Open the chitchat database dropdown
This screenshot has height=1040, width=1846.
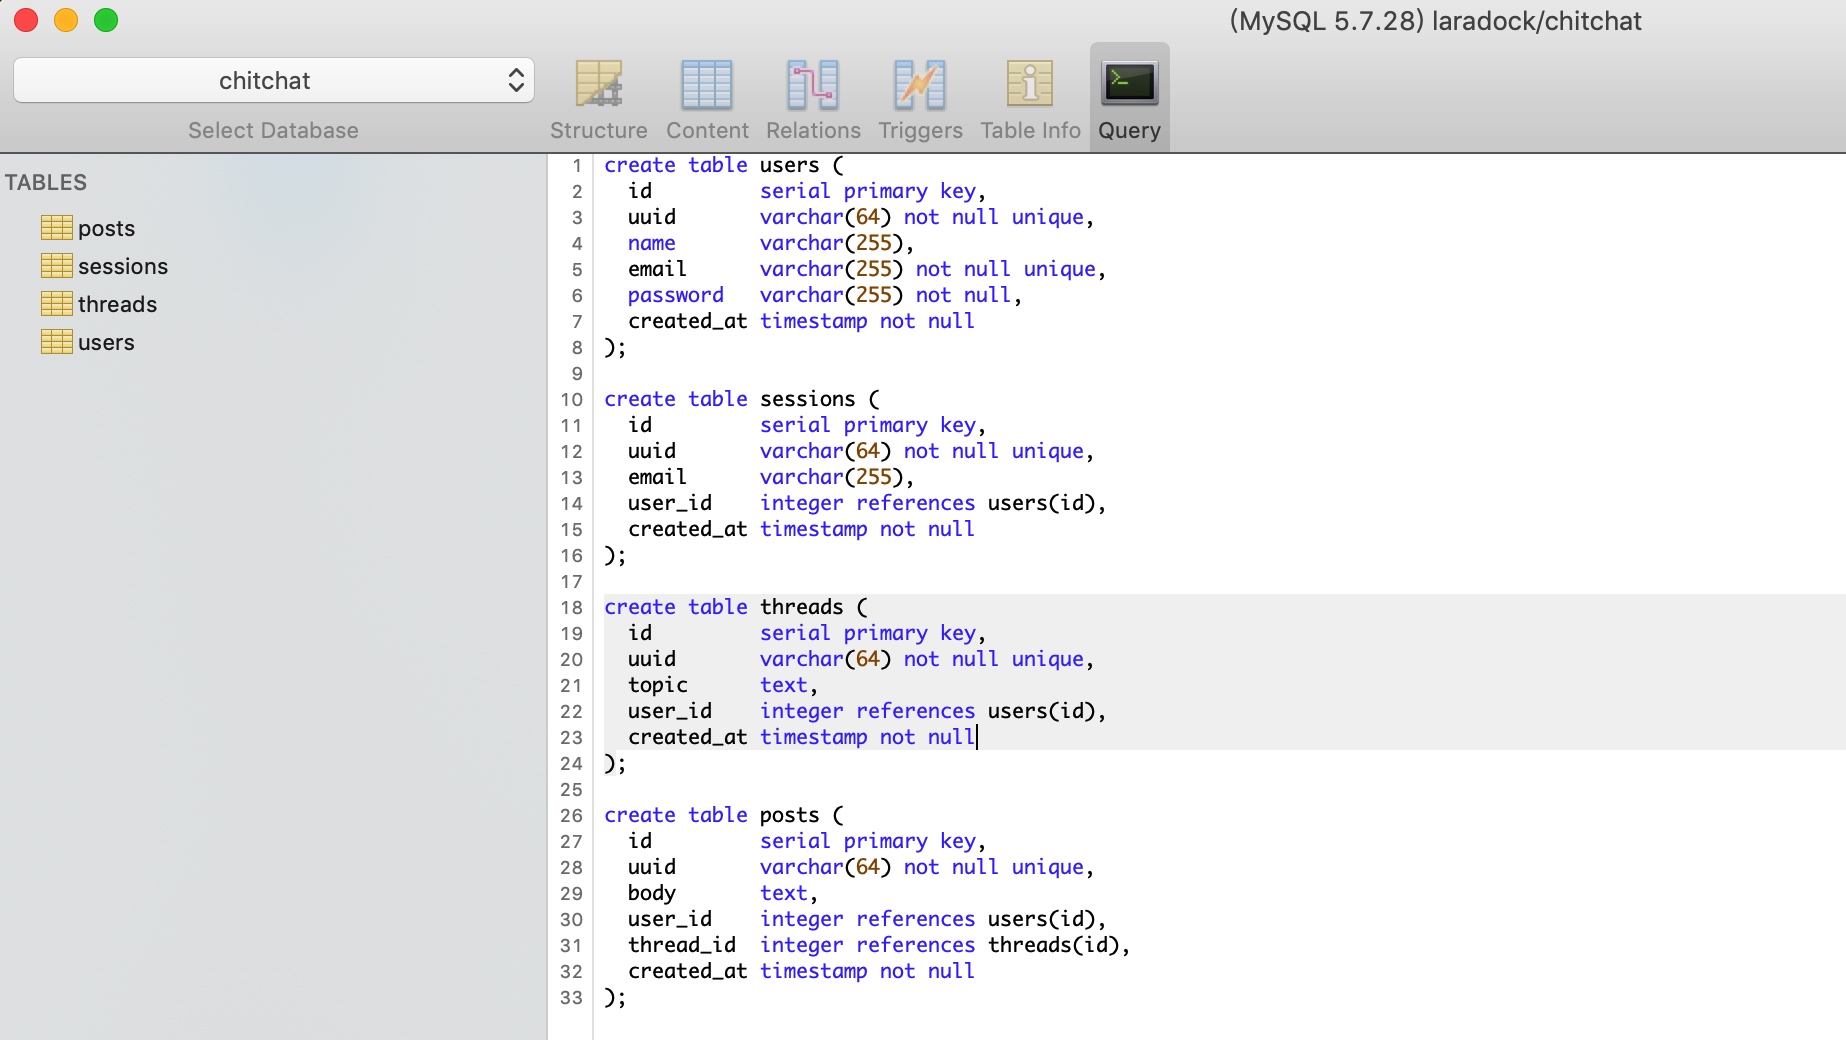pyautogui.click(x=273, y=80)
